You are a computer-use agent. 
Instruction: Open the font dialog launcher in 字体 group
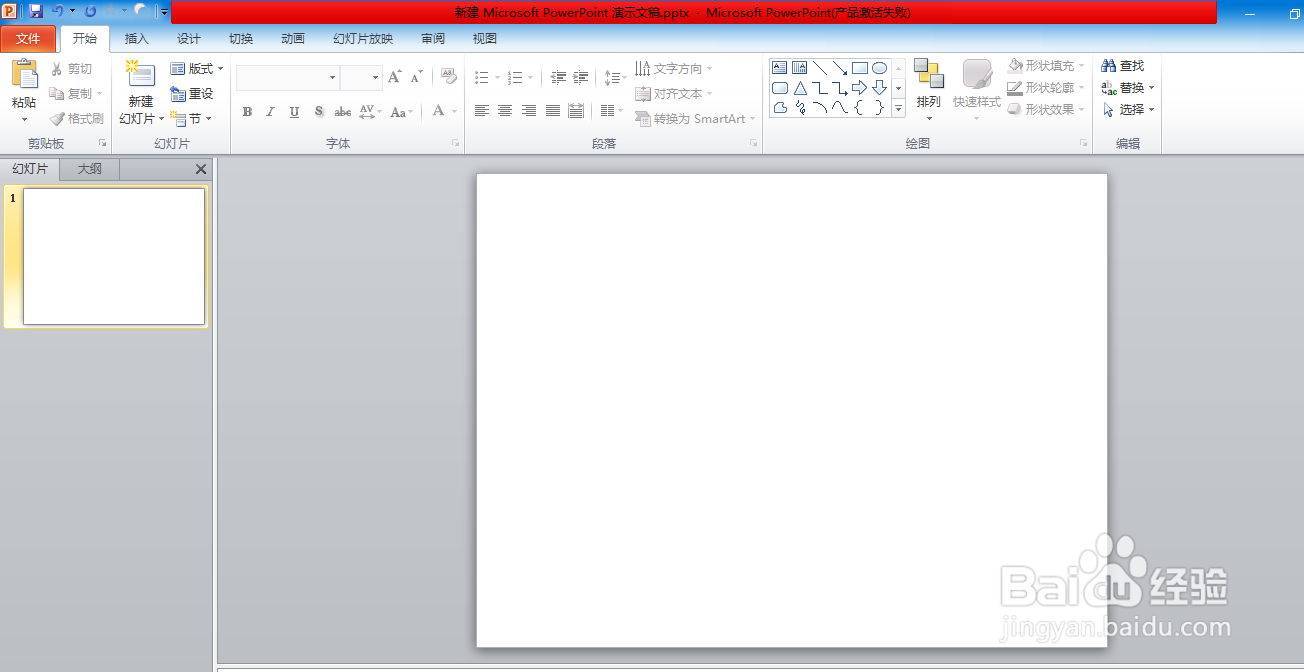tap(455, 144)
